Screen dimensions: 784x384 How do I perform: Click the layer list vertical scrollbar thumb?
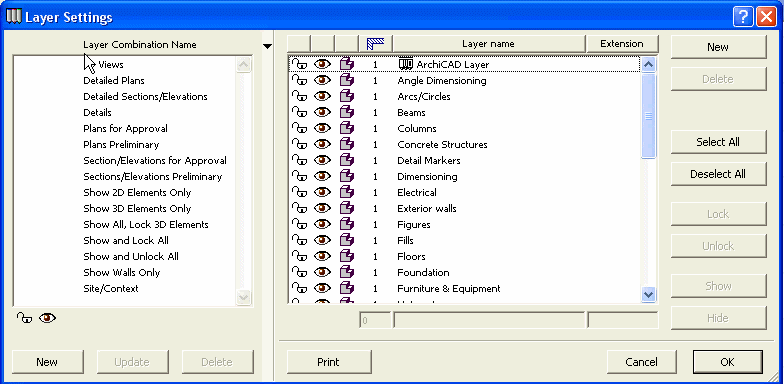pyautogui.click(x=648, y=116)
